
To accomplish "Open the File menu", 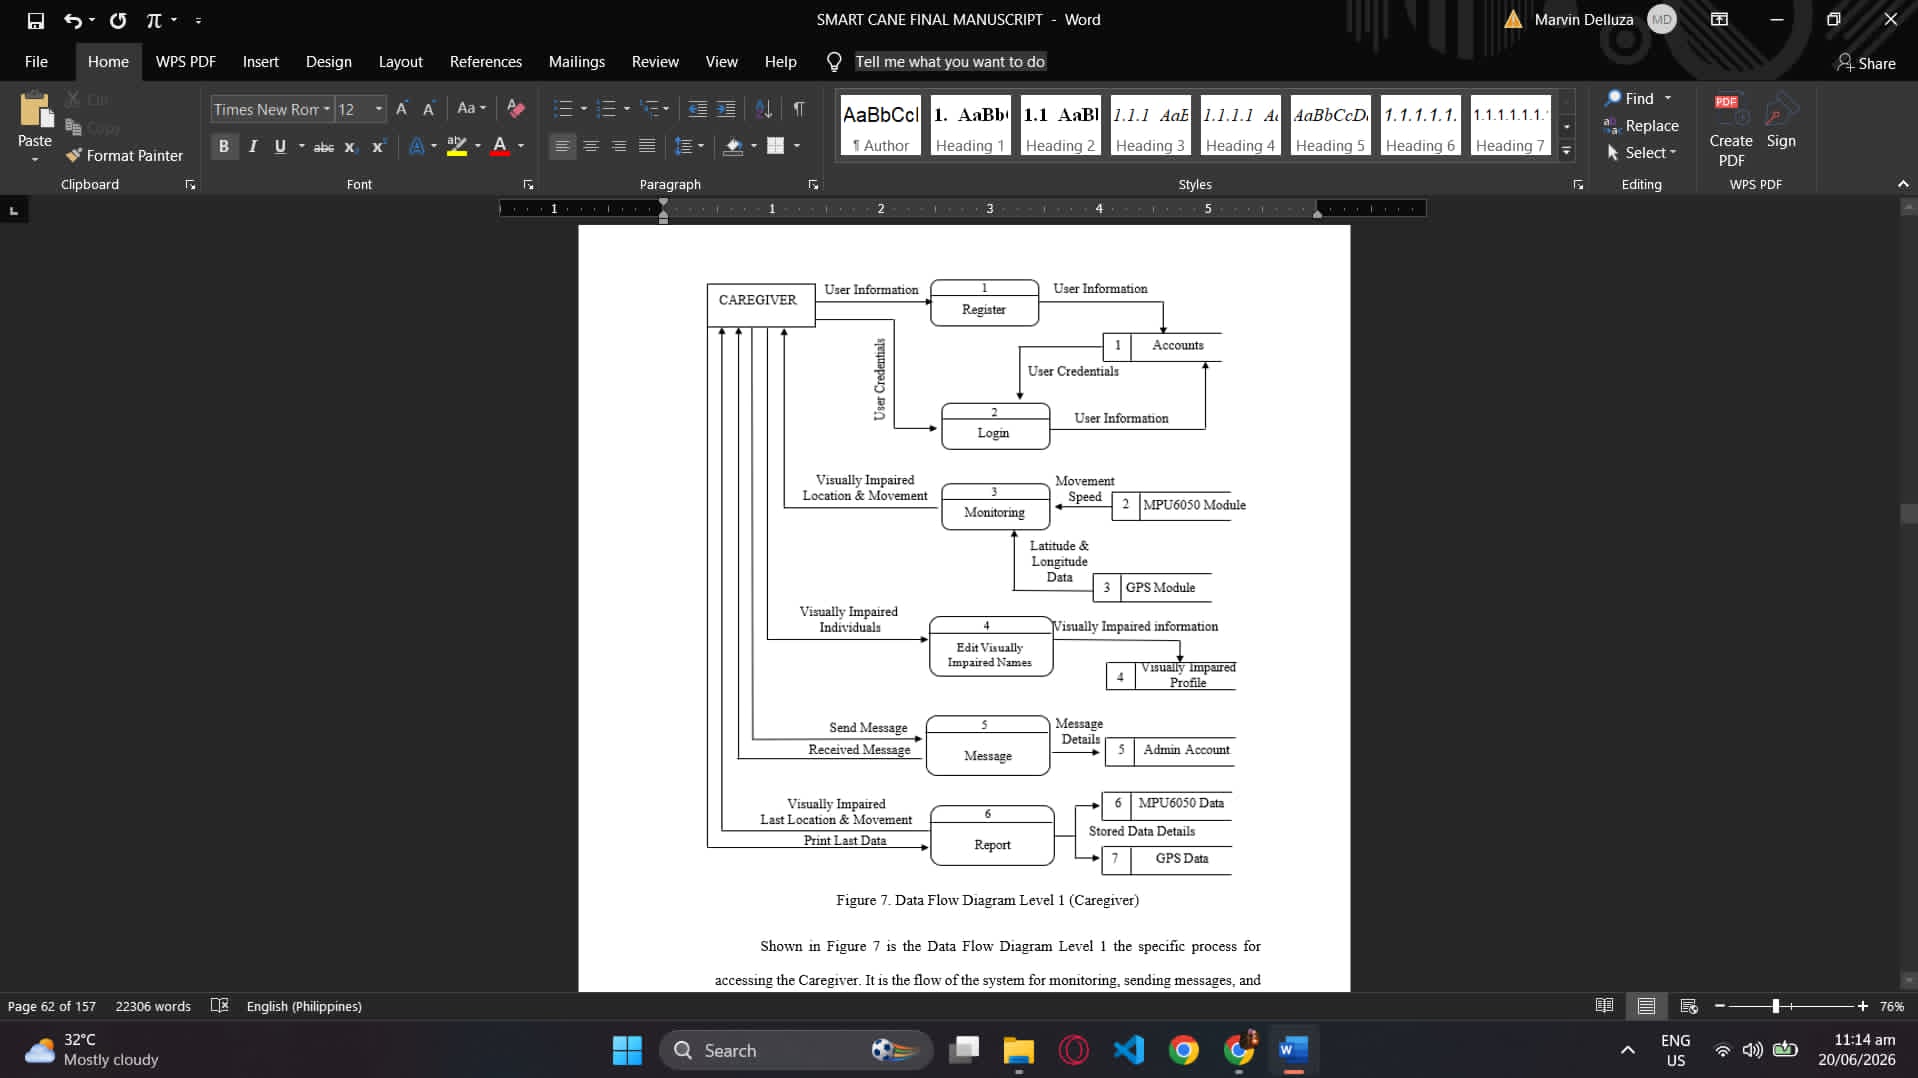I will [36, 62].
